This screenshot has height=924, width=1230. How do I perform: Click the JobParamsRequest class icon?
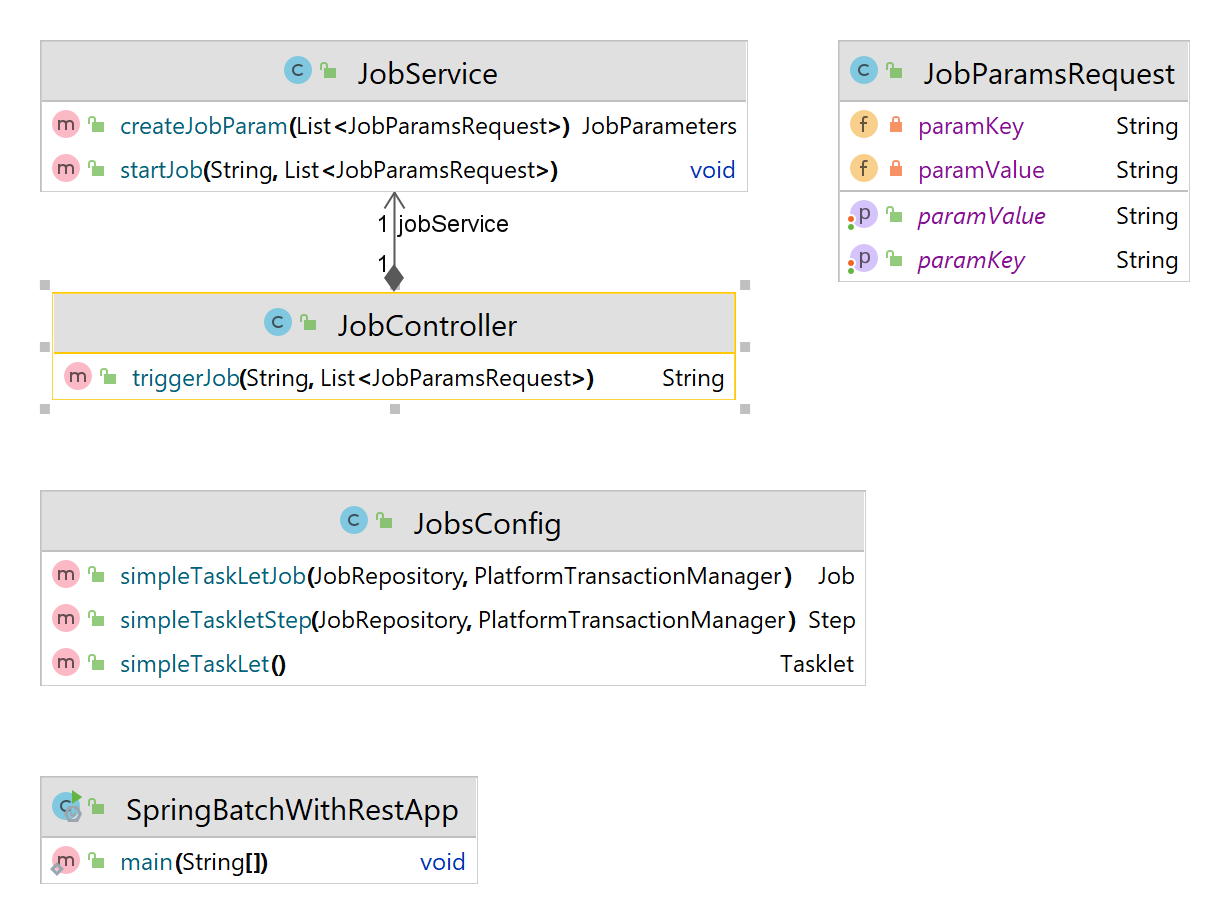coord(863,70)
